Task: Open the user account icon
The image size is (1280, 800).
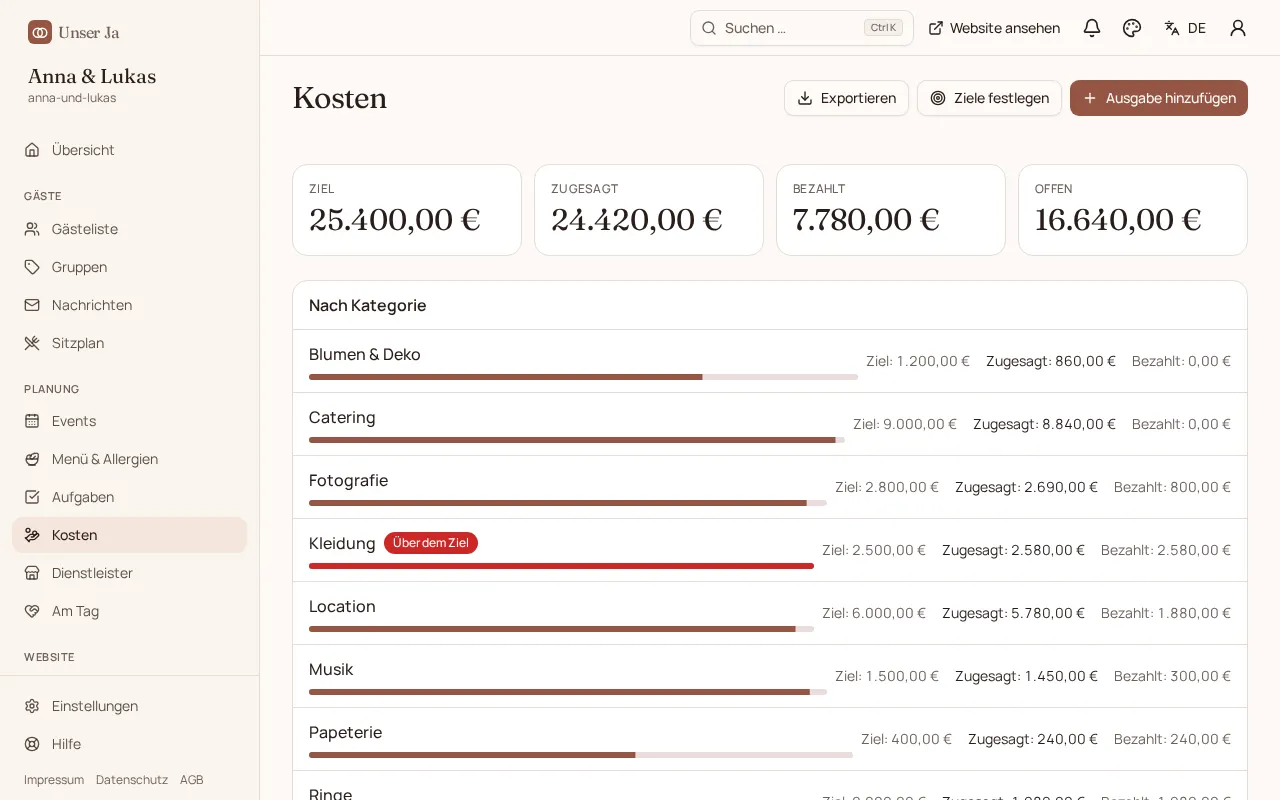Action: tap(1238, 28)
